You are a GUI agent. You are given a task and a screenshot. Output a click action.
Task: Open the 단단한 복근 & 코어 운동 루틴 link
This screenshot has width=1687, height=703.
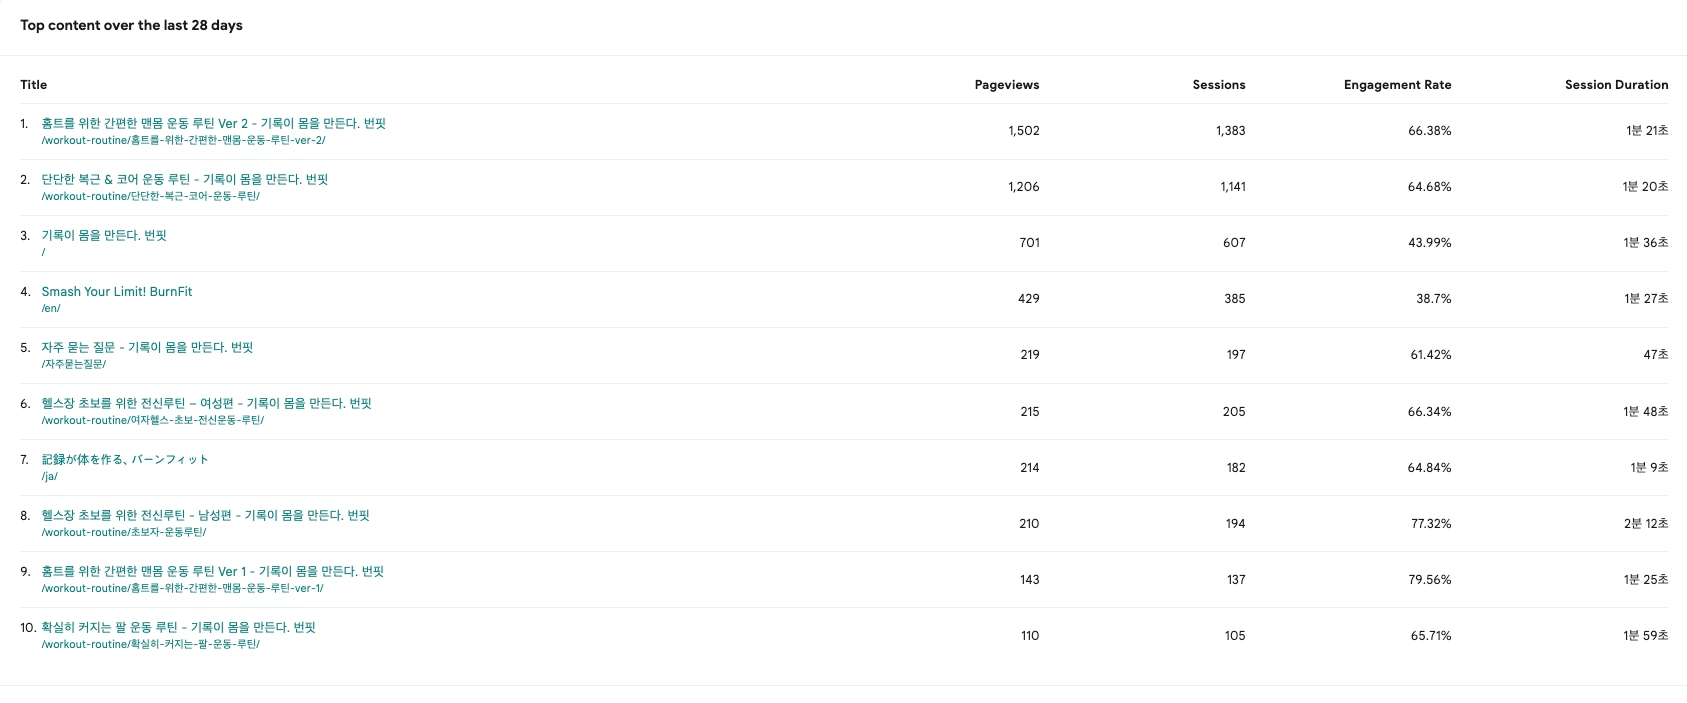pyautogui.click(x=184, y=179)
